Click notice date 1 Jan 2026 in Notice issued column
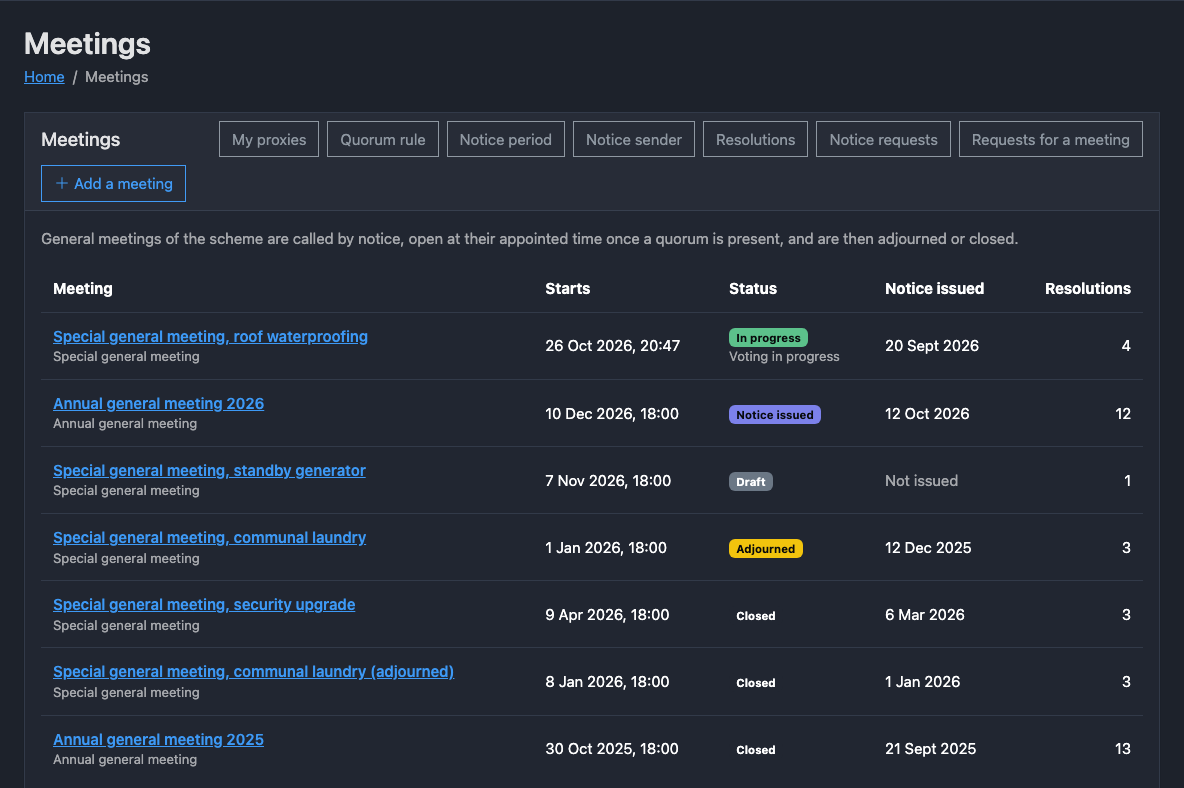 coord(923,682)
